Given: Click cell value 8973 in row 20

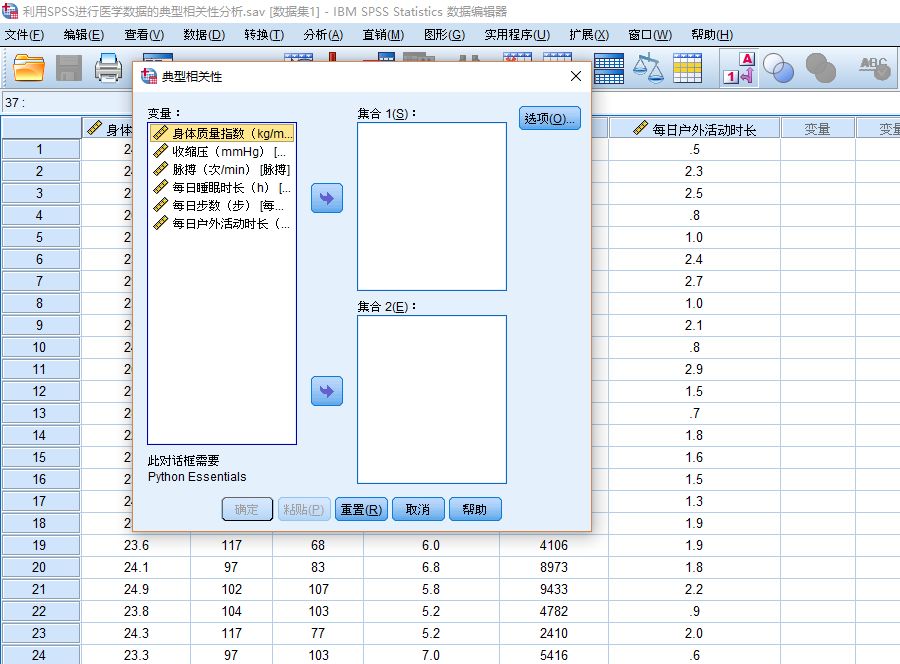Looking at the screenshot, I should pyautogui.click(x=553, y=567).
